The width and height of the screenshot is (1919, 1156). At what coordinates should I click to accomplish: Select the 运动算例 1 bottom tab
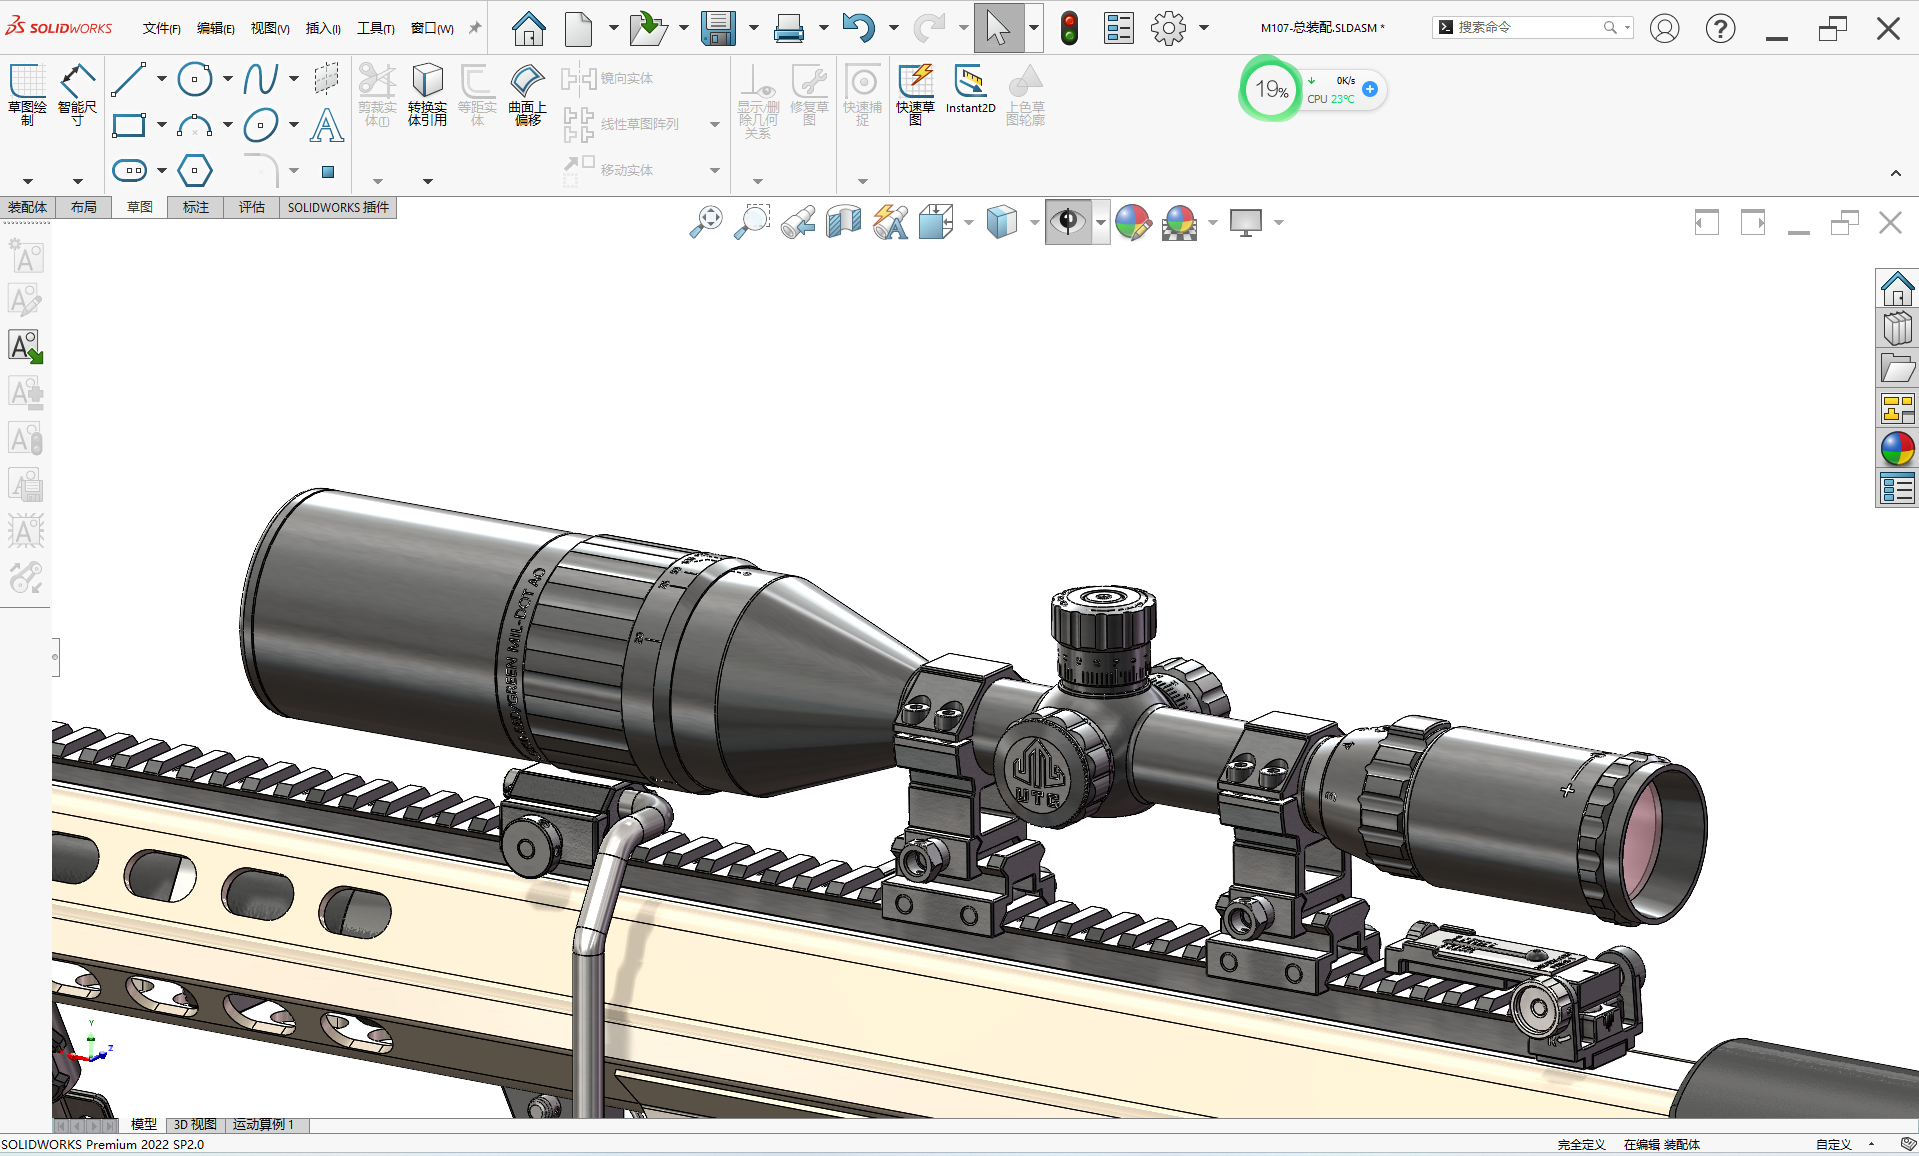click(263, 1125)
